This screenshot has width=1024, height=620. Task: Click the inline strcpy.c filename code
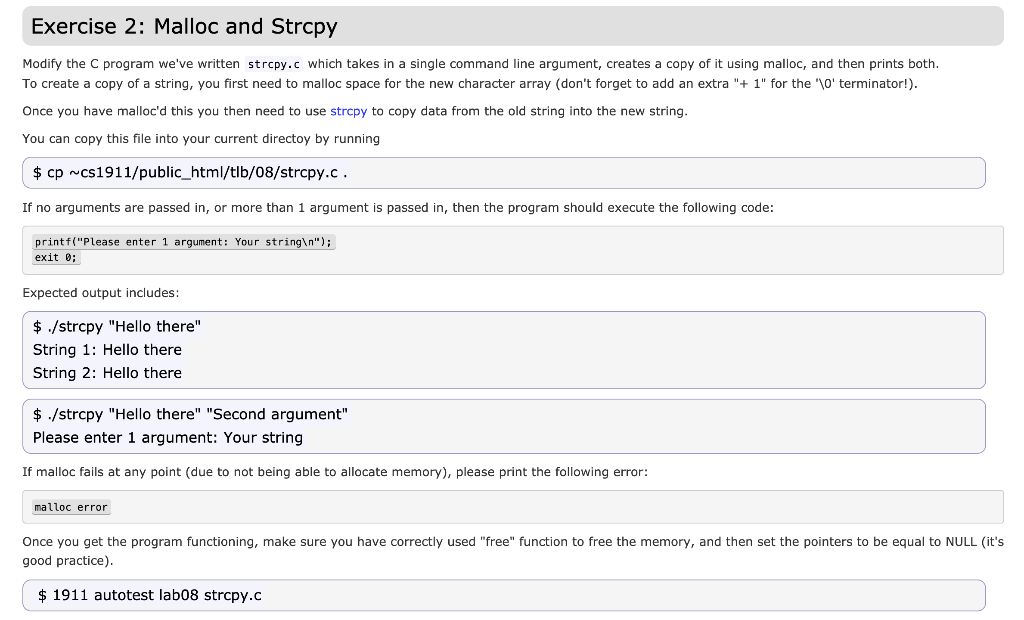click(x=274, y=64)
